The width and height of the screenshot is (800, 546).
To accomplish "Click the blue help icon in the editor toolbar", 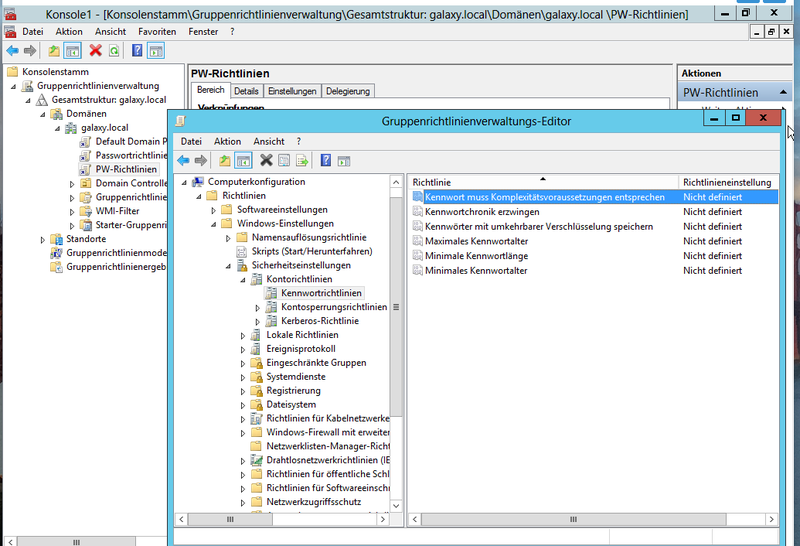I will [326, 160].
